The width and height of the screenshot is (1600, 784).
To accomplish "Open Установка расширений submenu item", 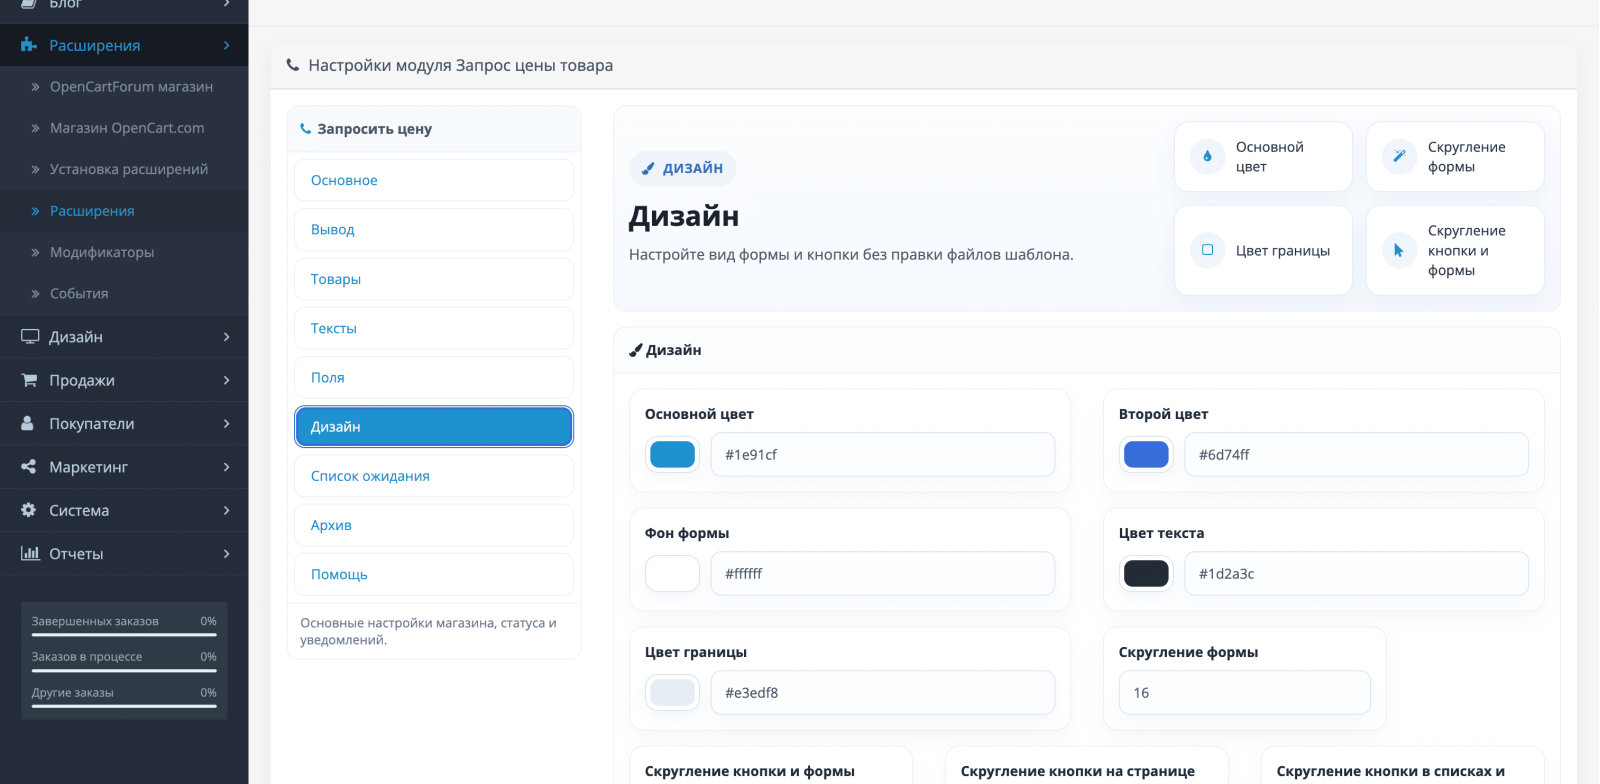I will 124,169.
